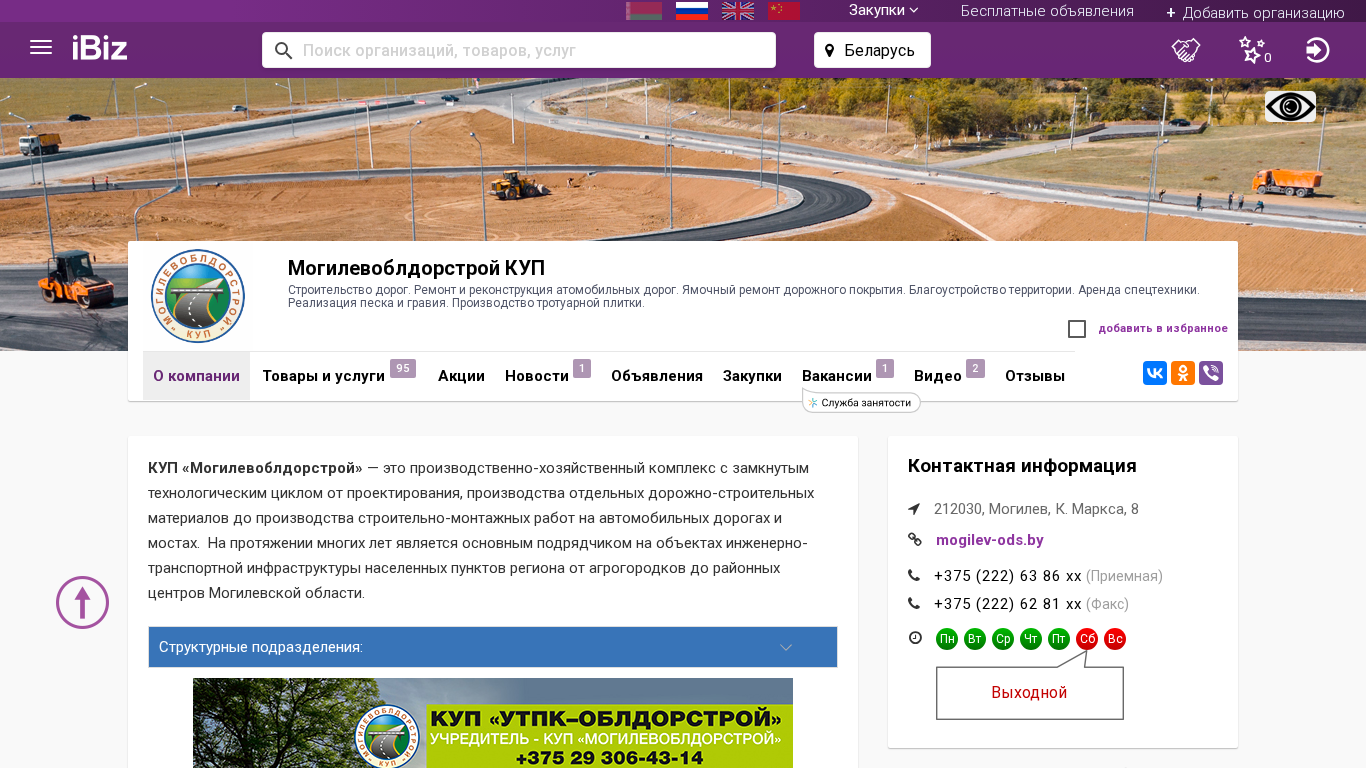Click 'Бесплатные объявления' link
Image resolution: width=1366 pixels, height=768 pixels.
1047,11
